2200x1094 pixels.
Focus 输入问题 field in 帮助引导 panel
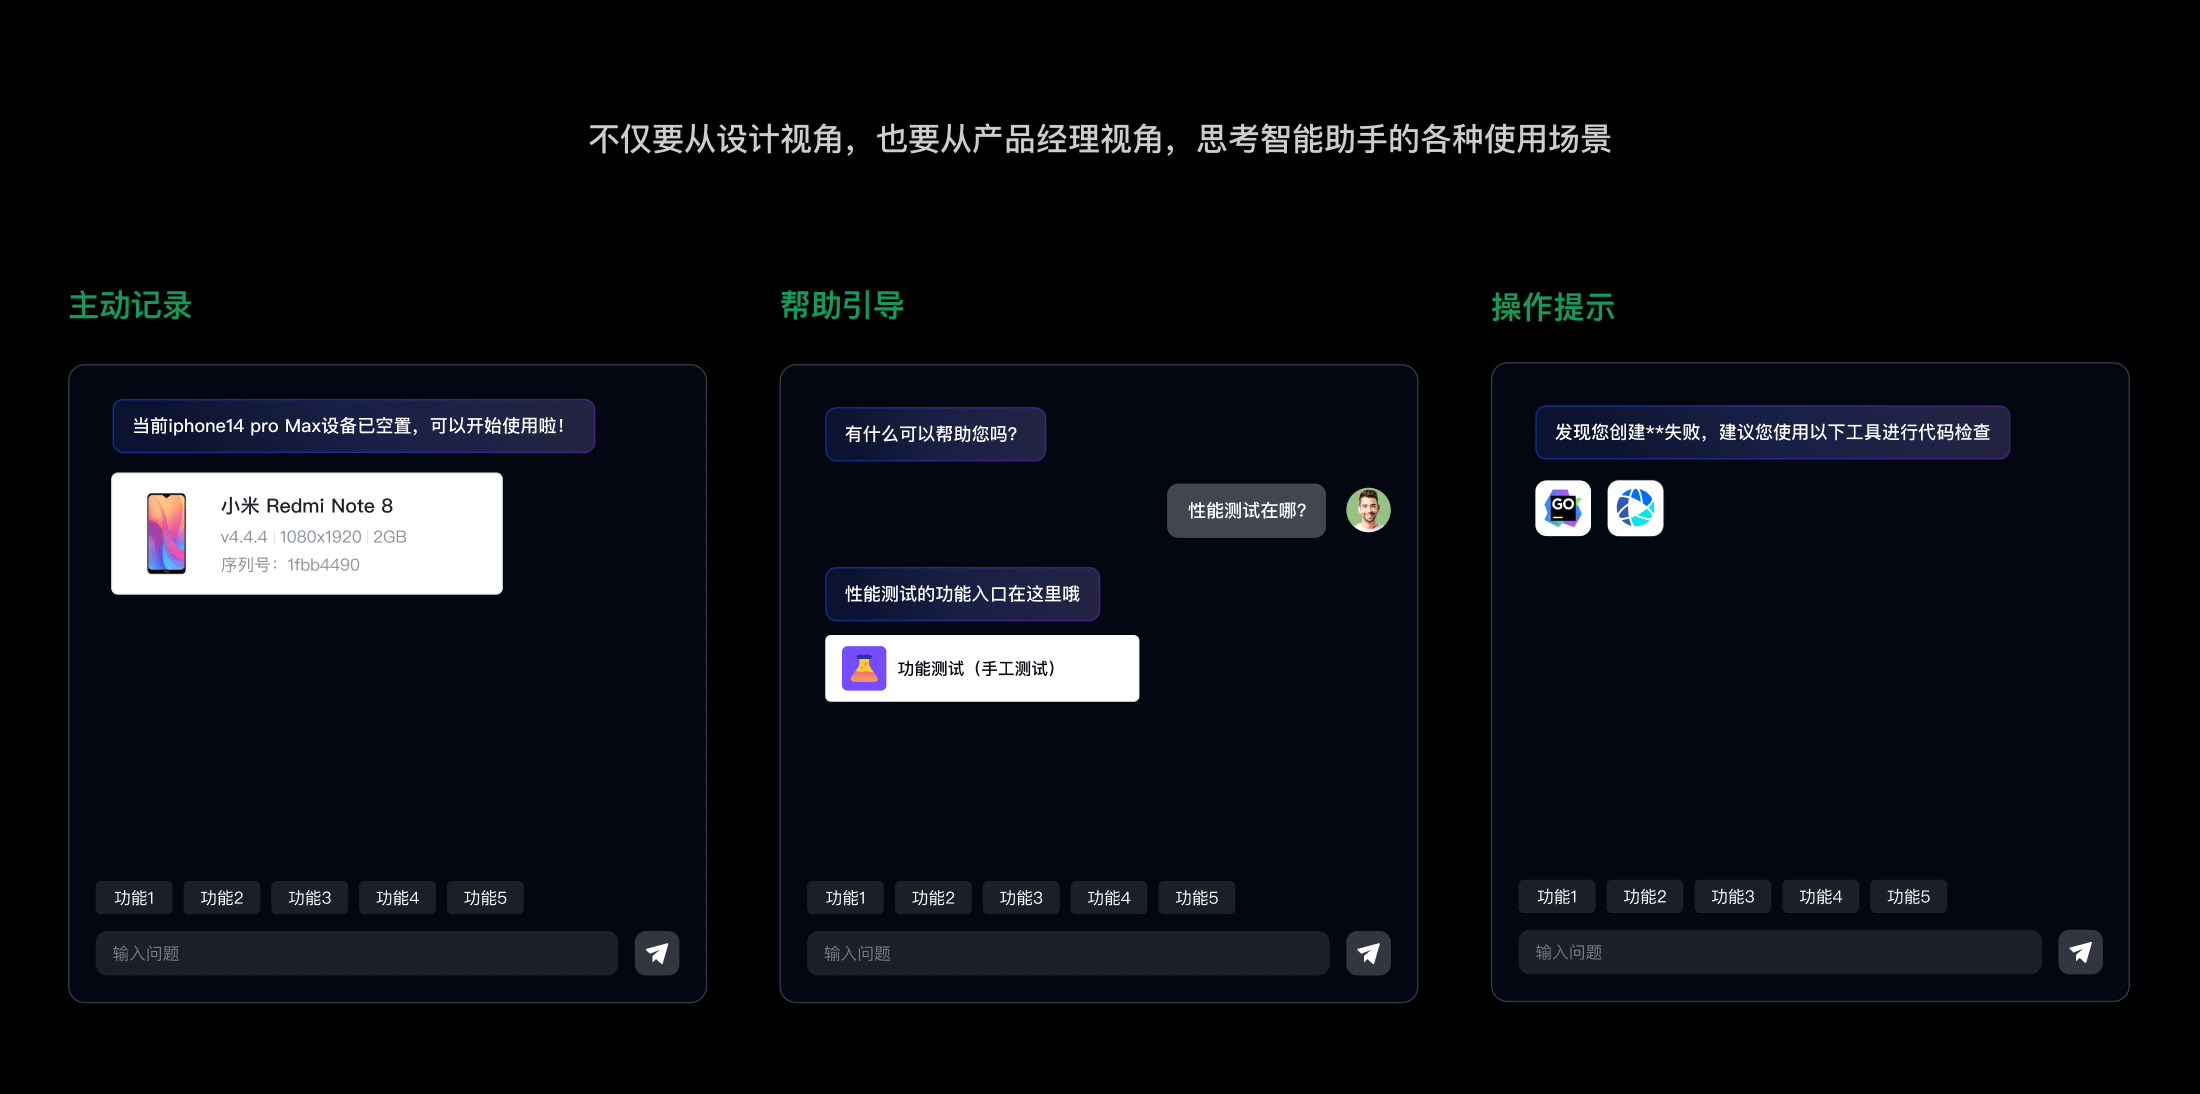(1068, 953)
